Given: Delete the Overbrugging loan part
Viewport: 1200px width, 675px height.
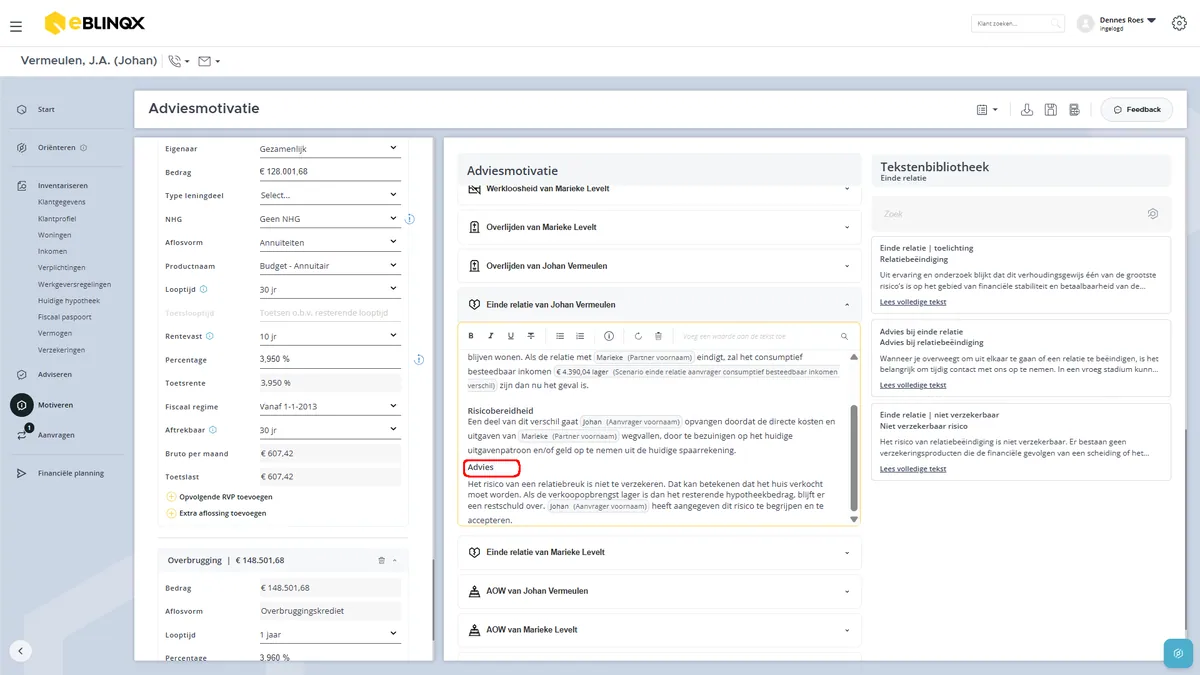Looking at the screenshot, I should [381, 561].
